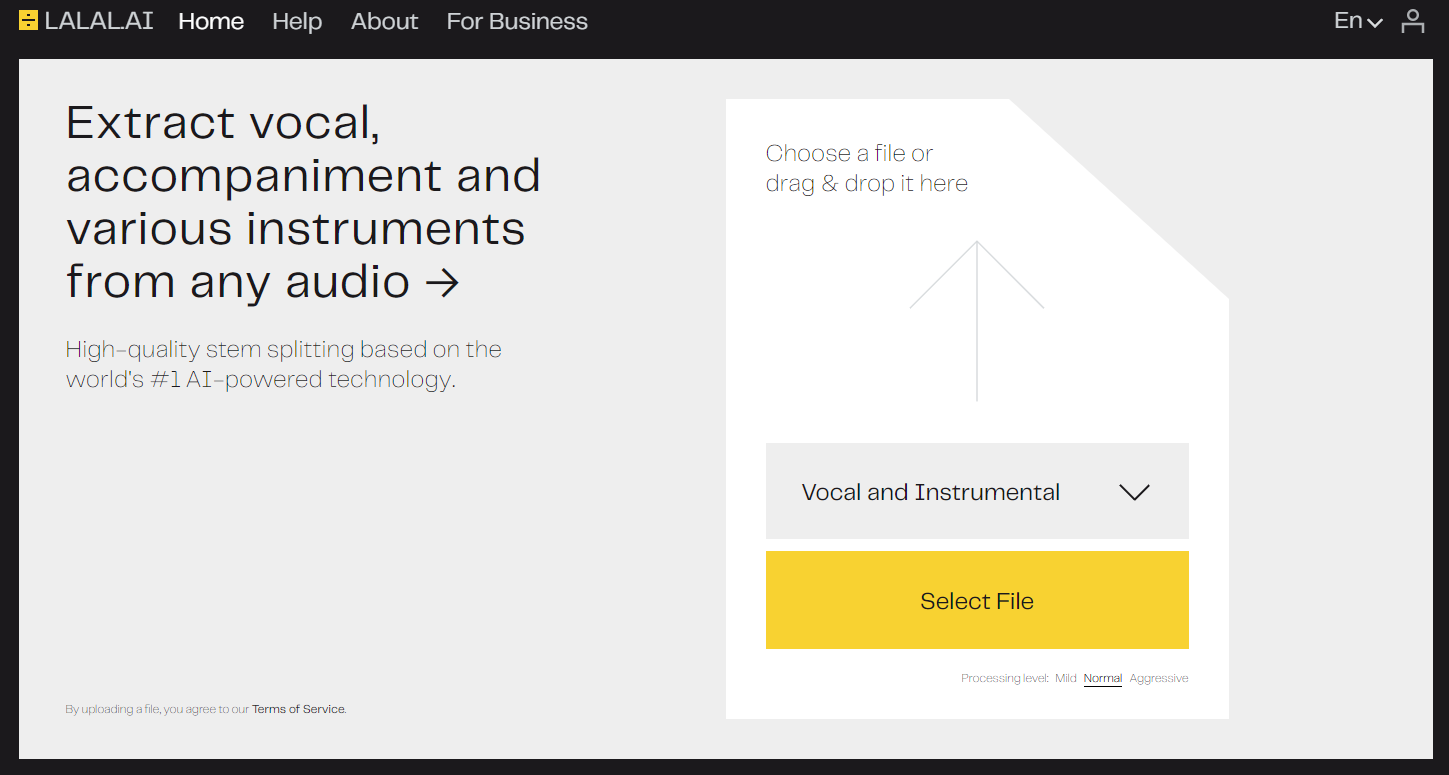Click the down chevron beside En
Viewport: 1449px width, 775px height.
[x=1375, y=23]
